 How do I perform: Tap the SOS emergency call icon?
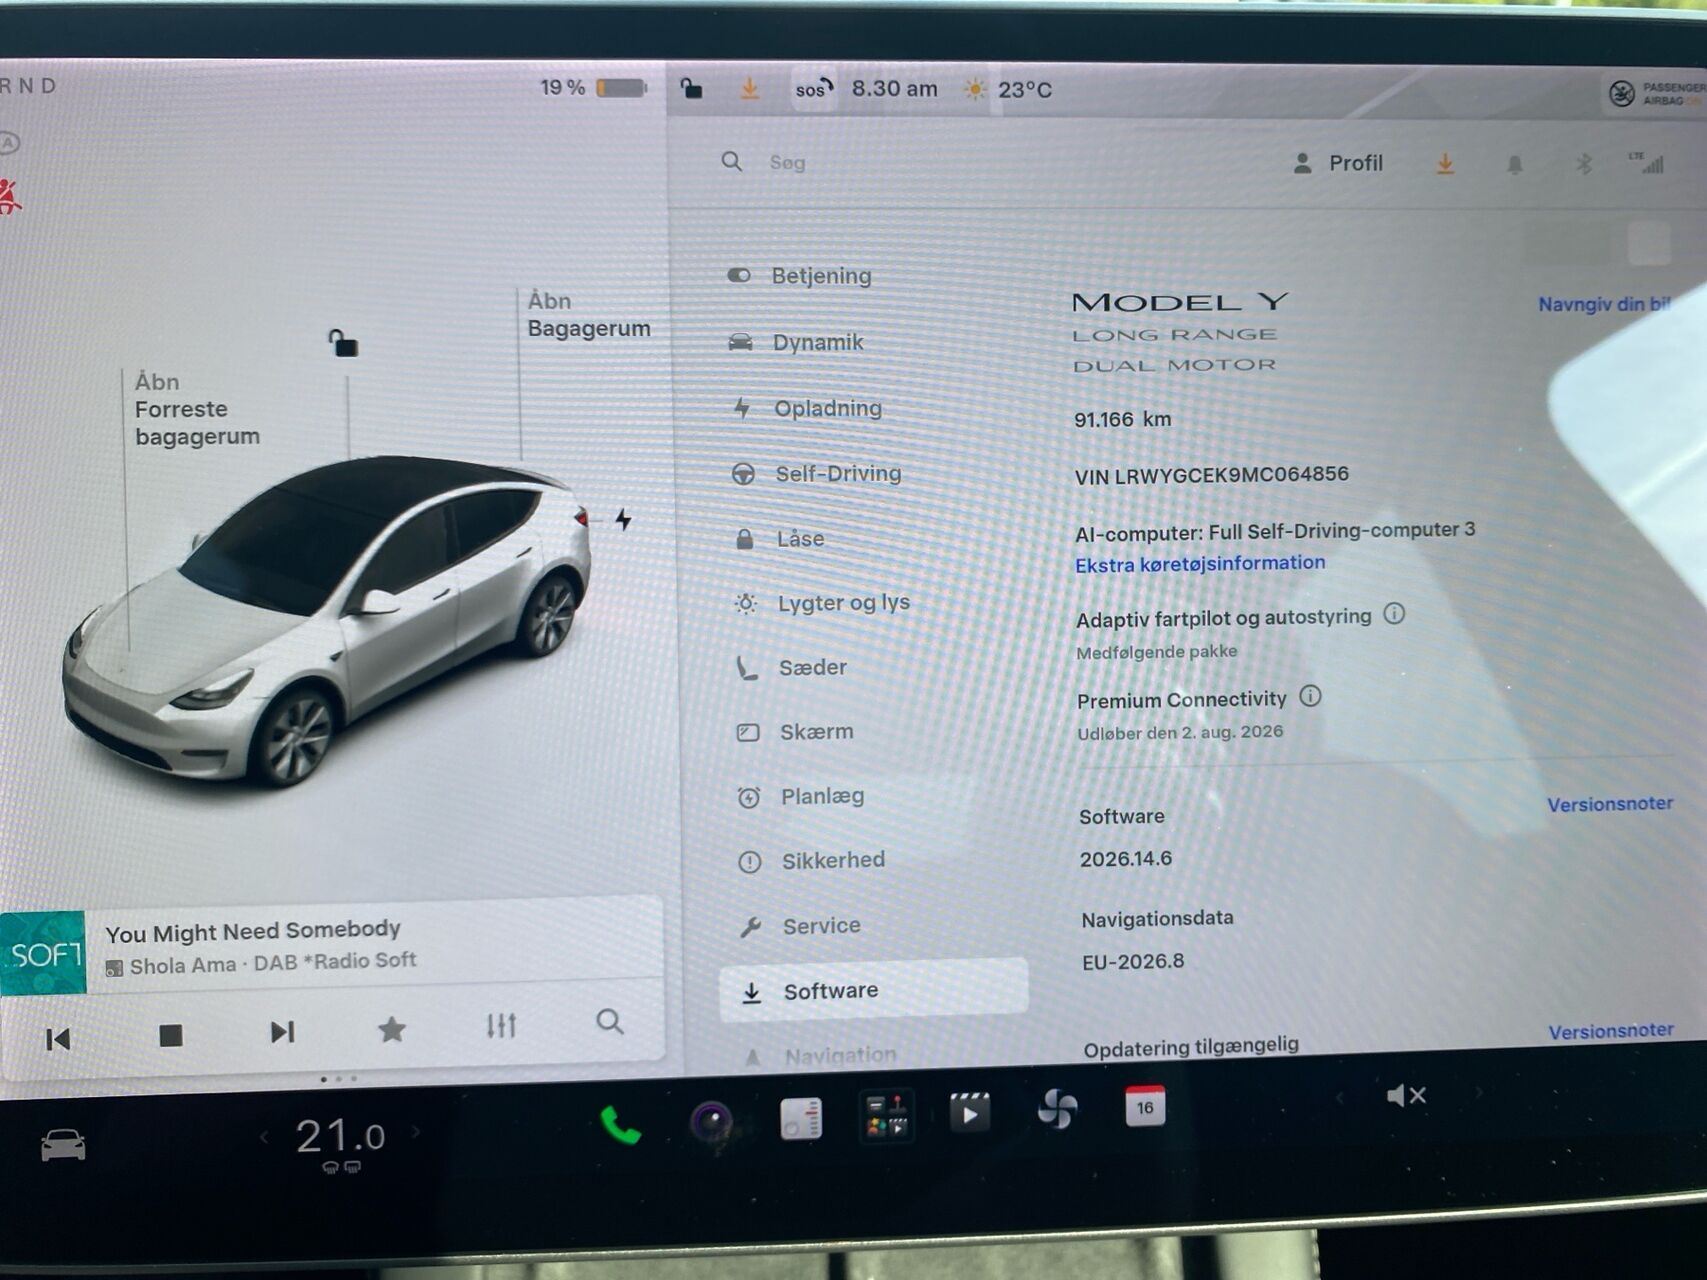click(813, 89)
